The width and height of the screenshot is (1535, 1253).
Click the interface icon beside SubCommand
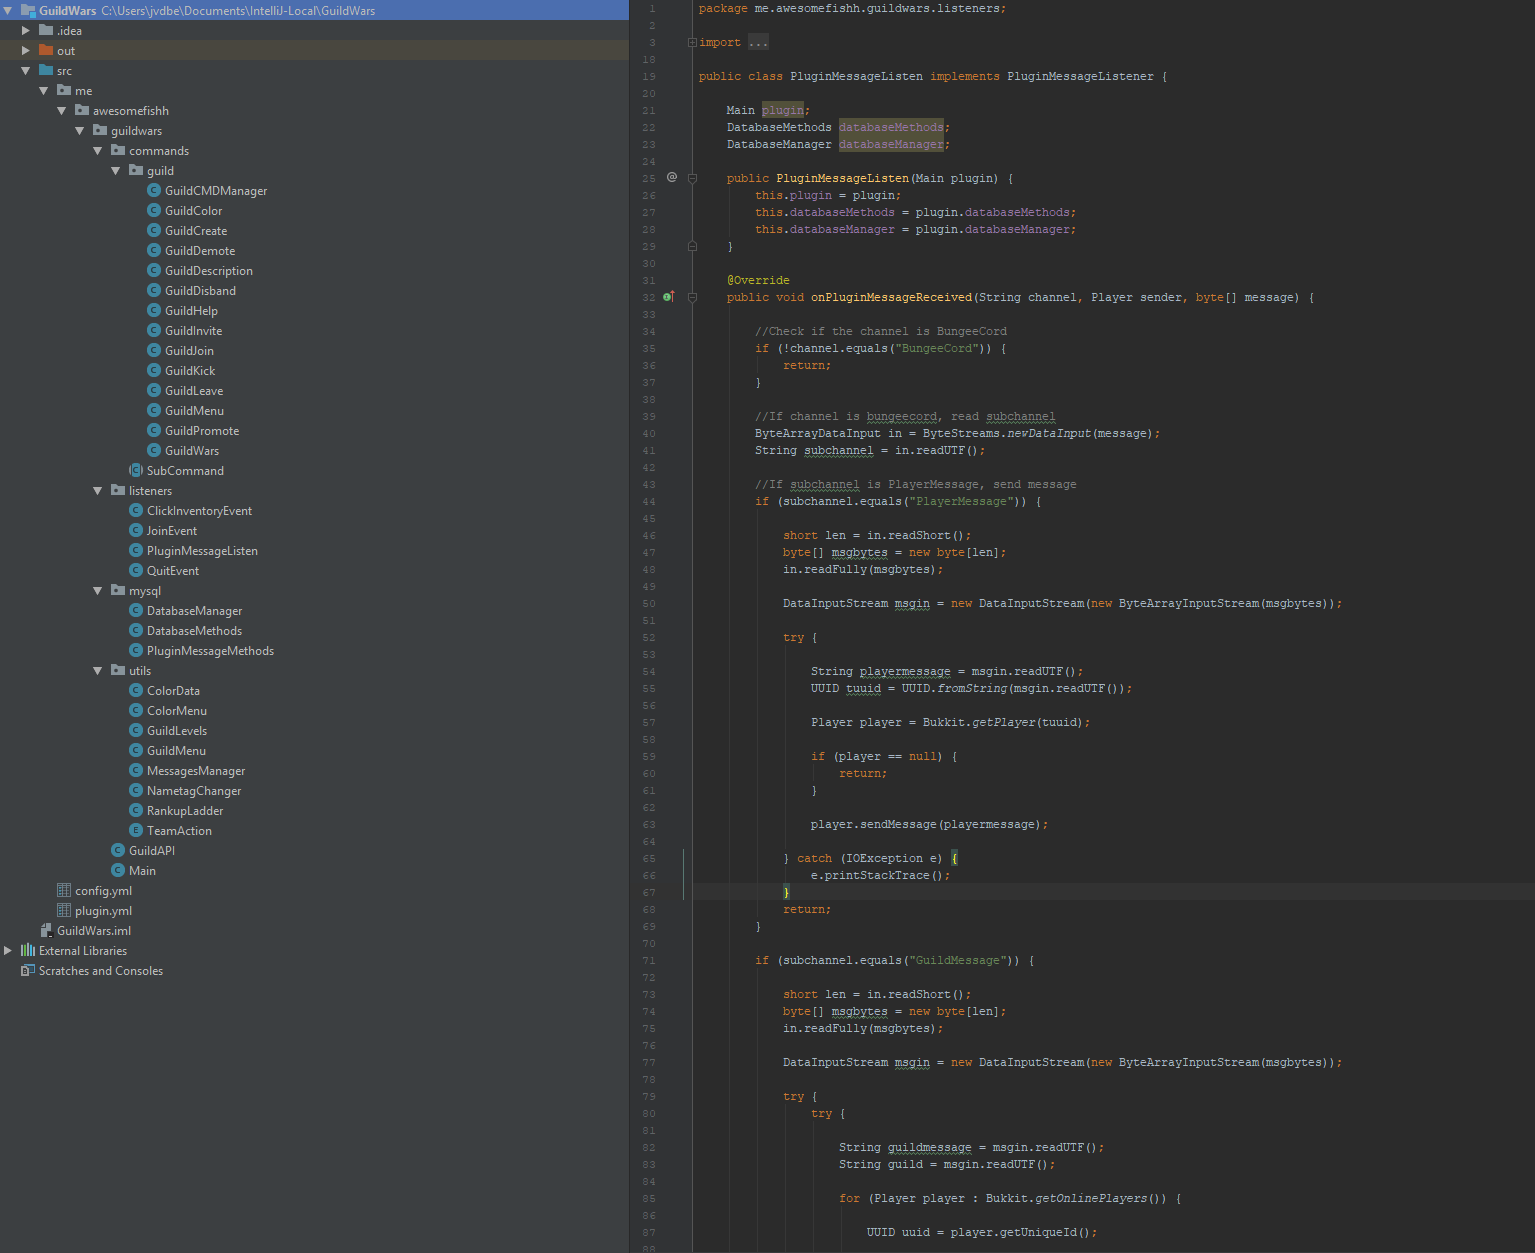pos(136,470)
